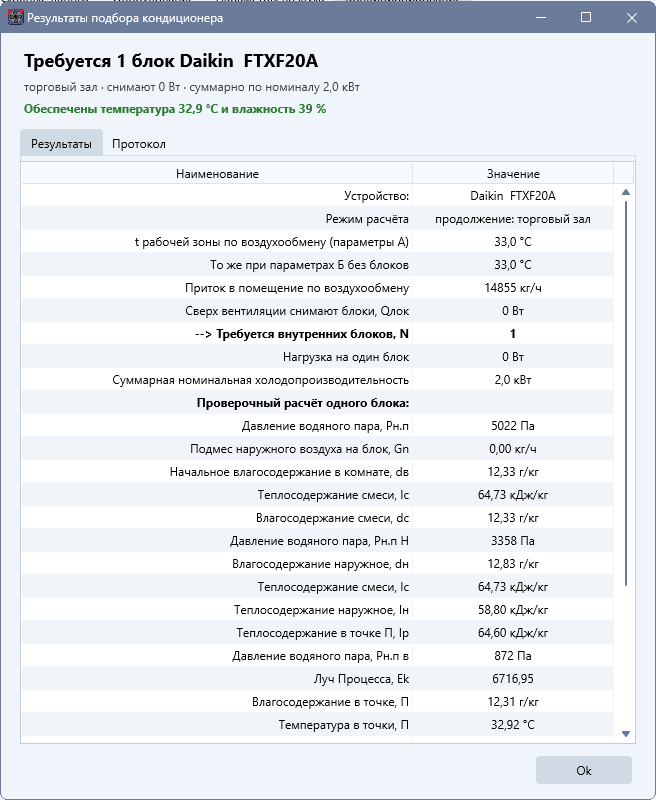Select Давление водяного пара, Рн.п Н row
The height and width of the screenshot is (800, 656).
(317, 541)
